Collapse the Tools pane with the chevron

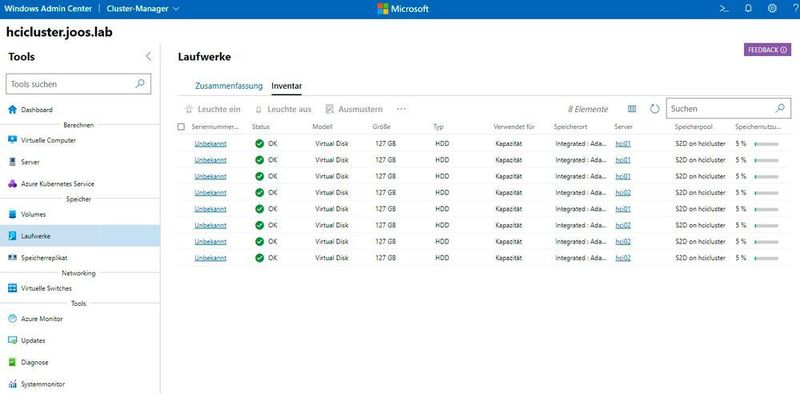click(148, 57)
